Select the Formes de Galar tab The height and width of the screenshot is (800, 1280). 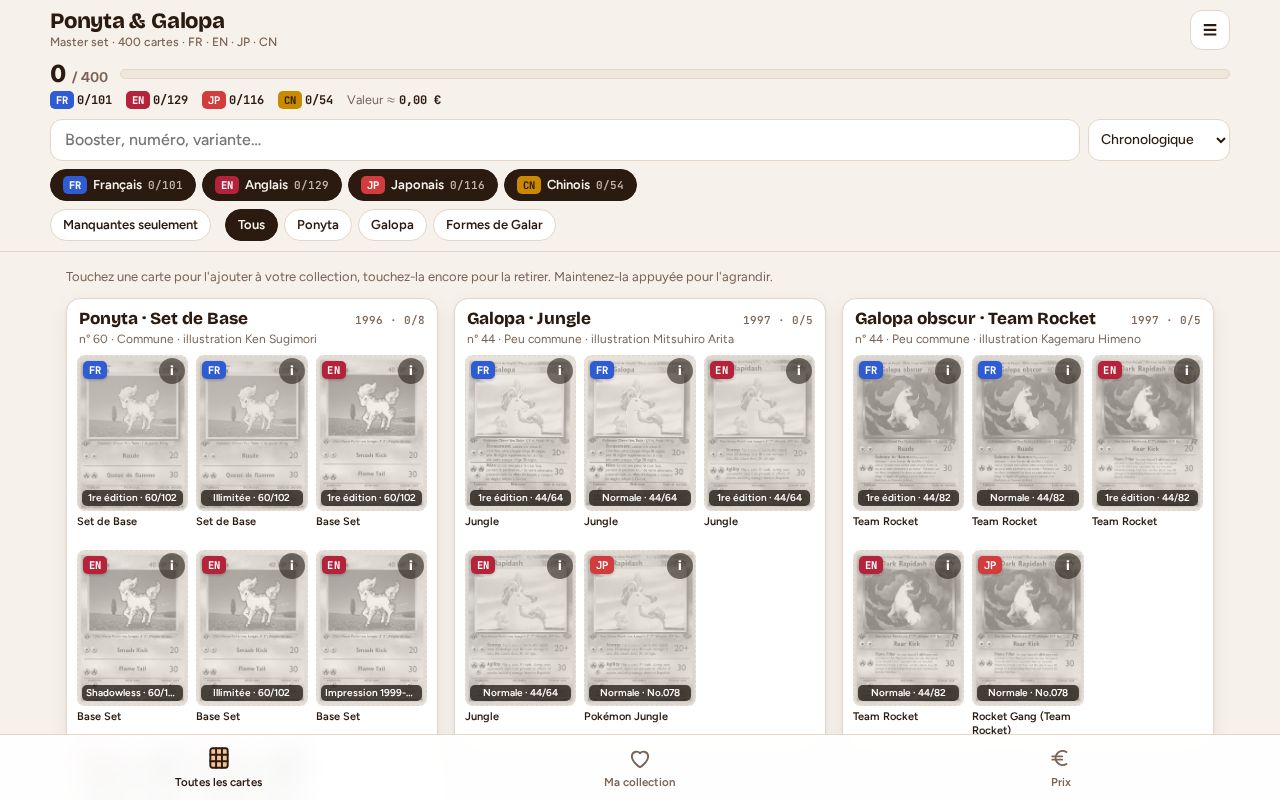494,225
